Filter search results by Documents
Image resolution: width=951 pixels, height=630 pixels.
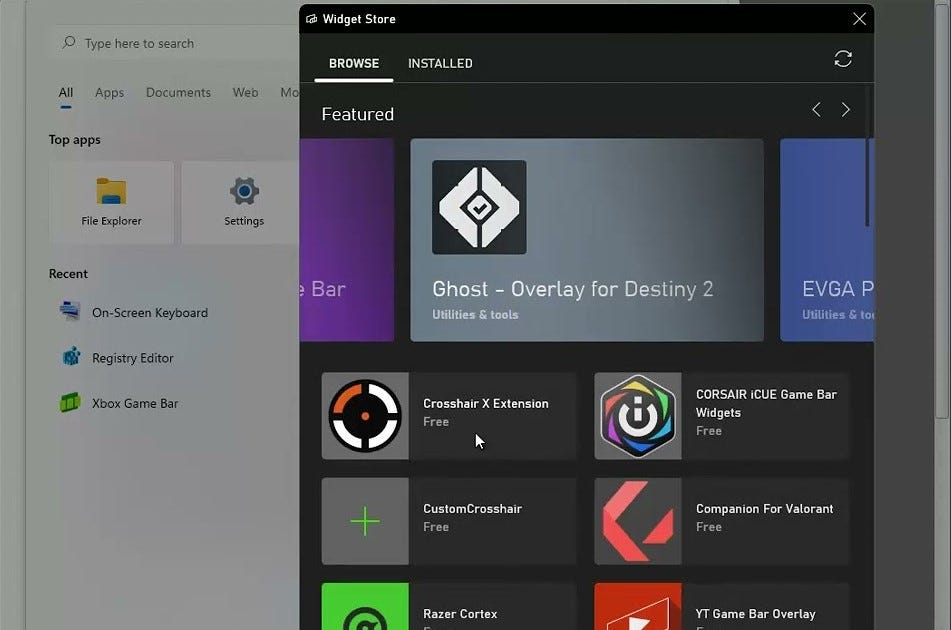(x=178, y=92)
